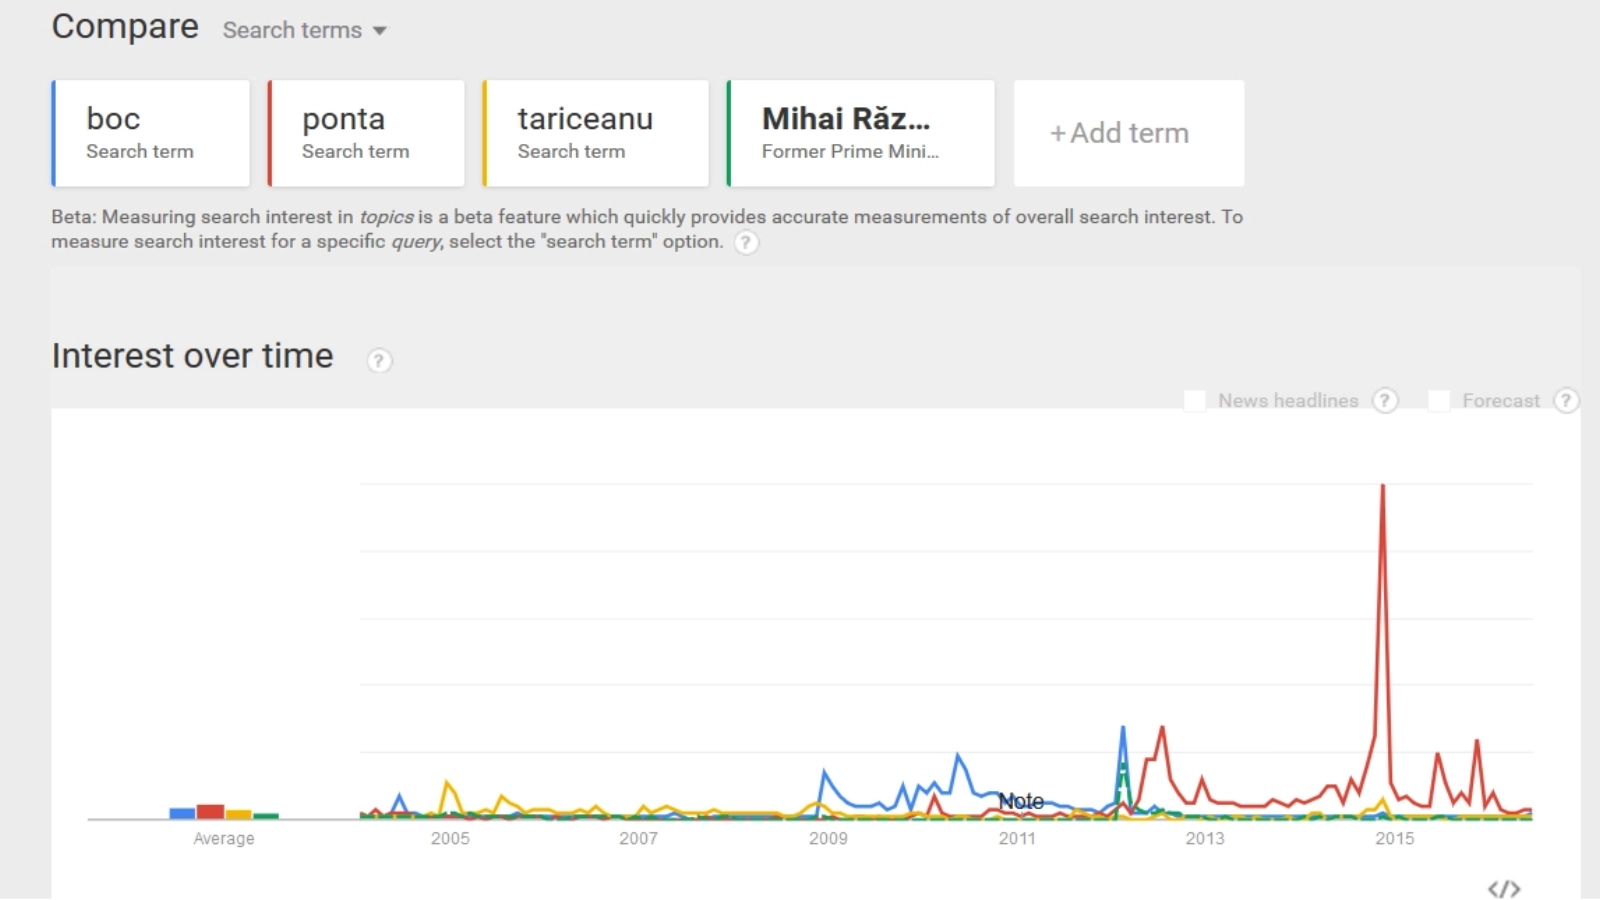Click the help icon beside the Beta note
This screenshot has height=900, width=1600.
click(746, 242)
